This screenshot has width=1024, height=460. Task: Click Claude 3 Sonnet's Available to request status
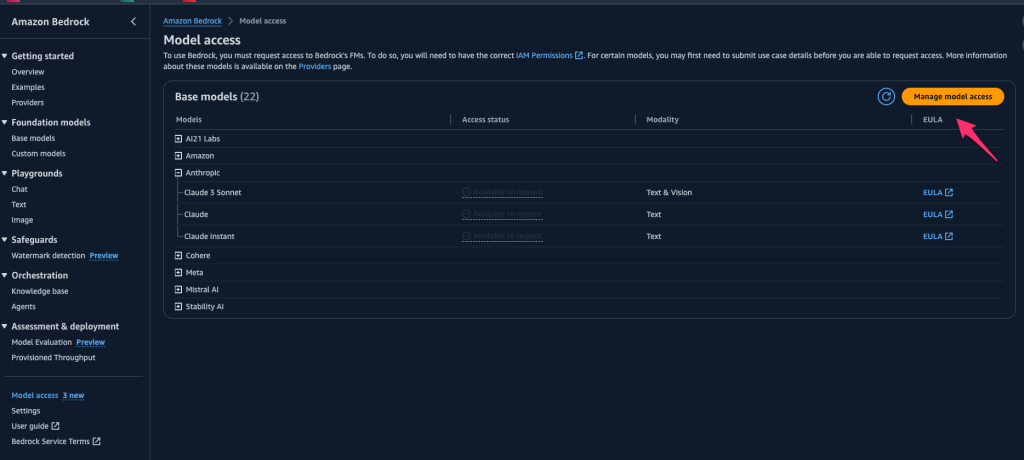tap(502, 193)
